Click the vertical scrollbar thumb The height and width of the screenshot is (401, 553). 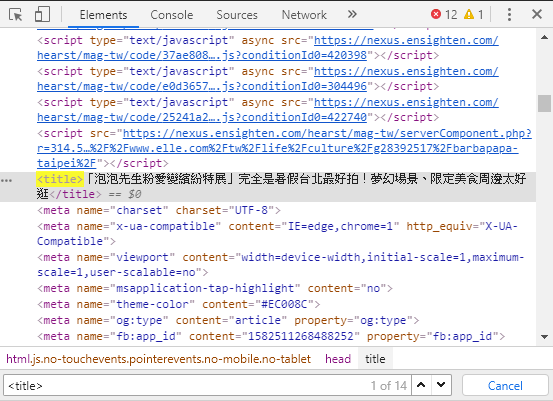(545, 103)
